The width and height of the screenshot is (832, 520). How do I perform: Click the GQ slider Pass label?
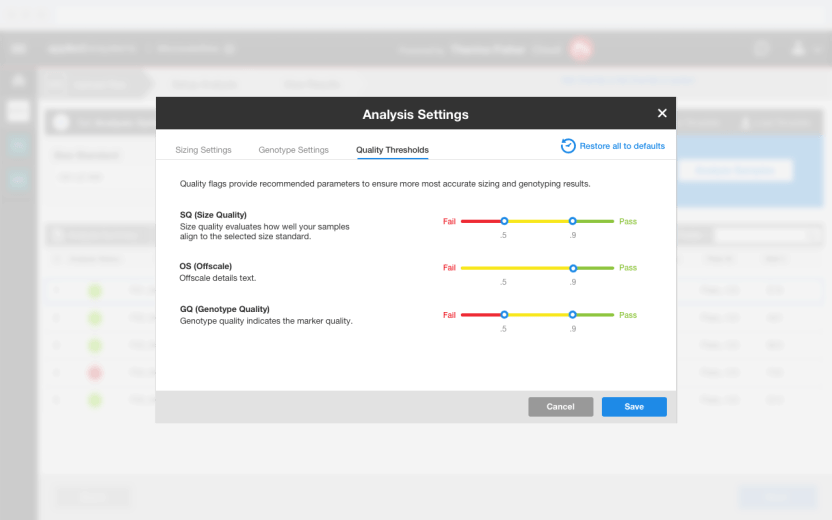click(628, 315)
